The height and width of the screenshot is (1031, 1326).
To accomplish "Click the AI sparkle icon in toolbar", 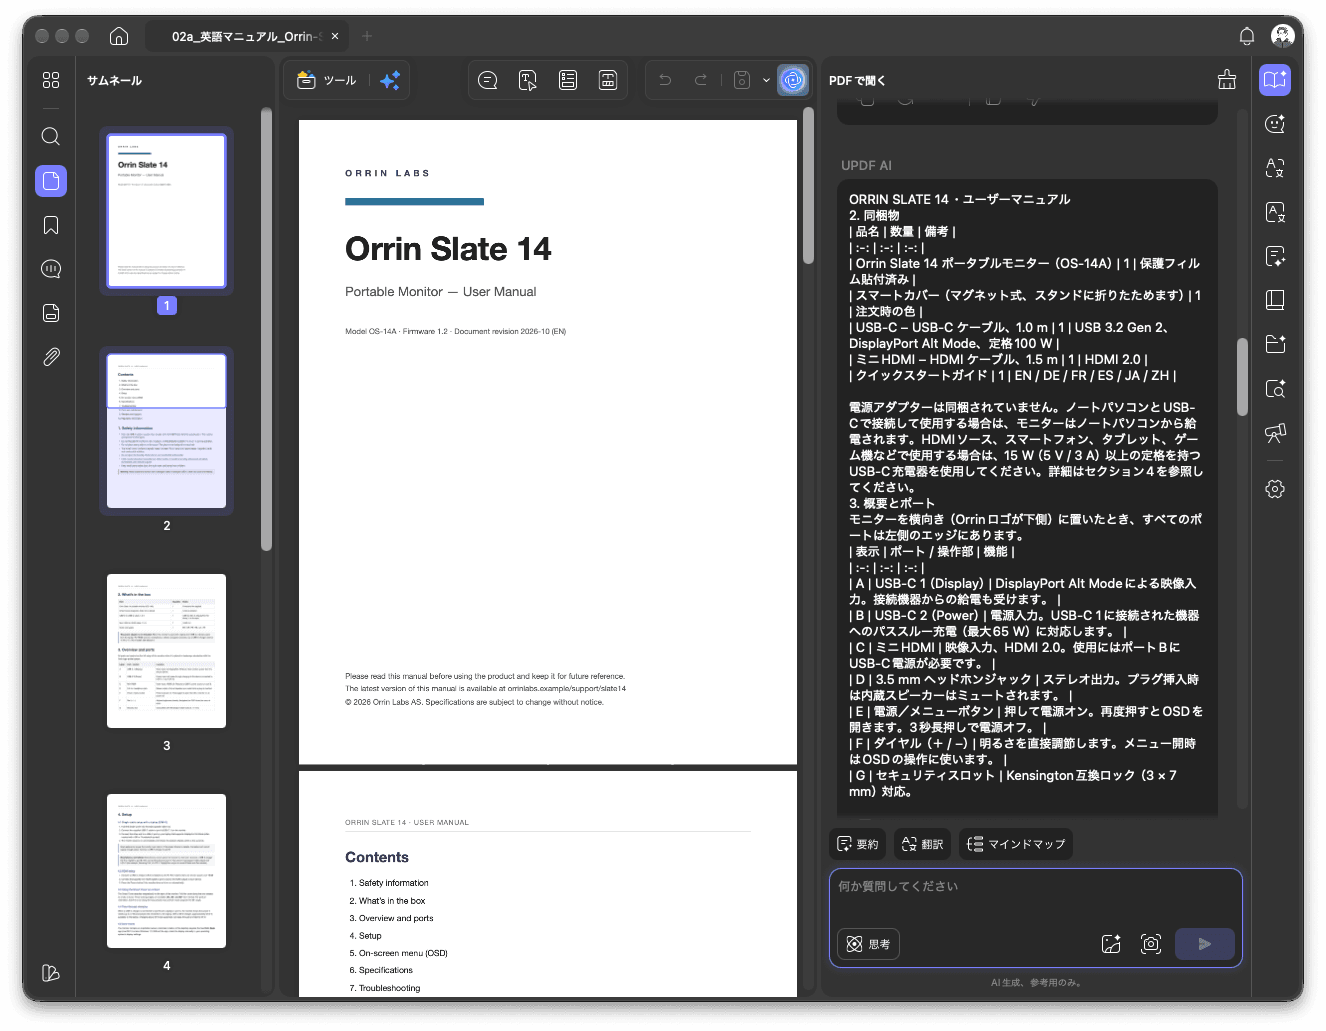I will (390, 80).
